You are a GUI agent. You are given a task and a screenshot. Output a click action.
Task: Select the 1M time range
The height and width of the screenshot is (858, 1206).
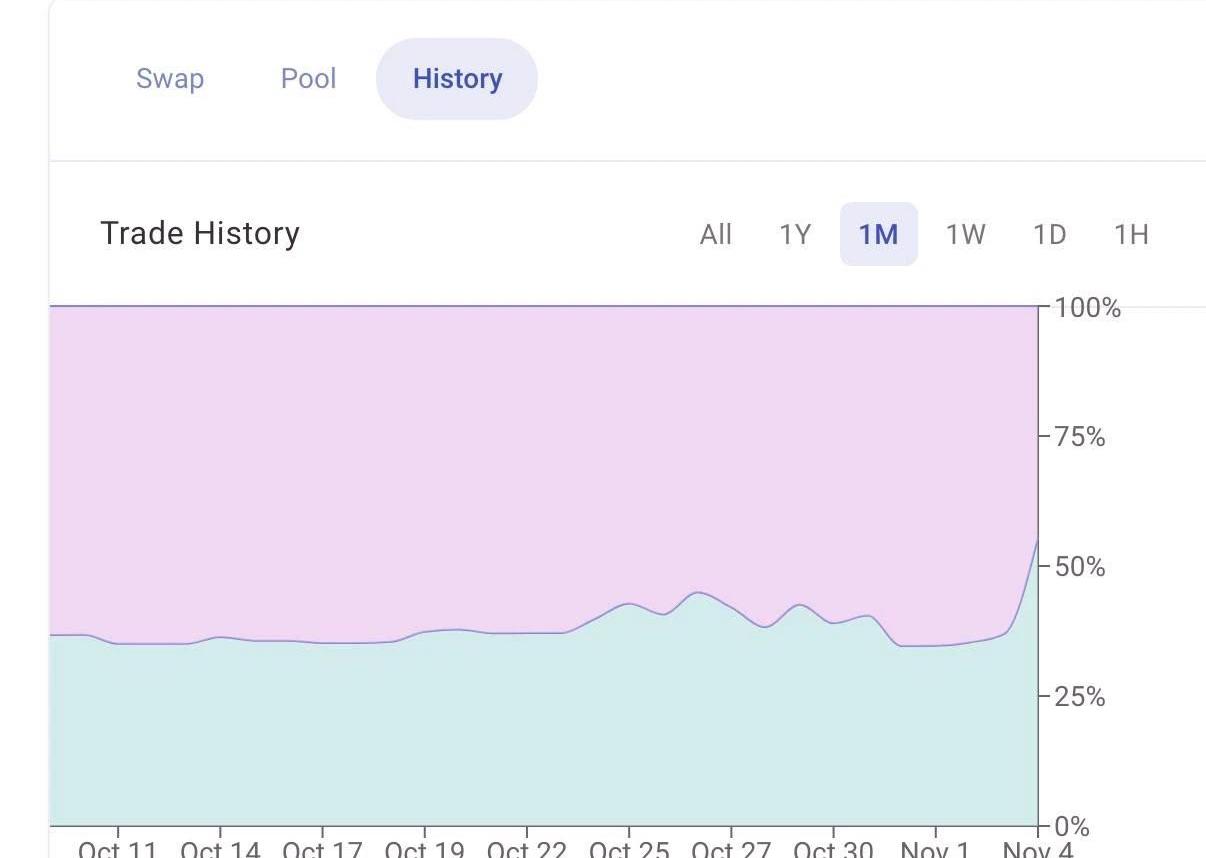tap(878, 234)
